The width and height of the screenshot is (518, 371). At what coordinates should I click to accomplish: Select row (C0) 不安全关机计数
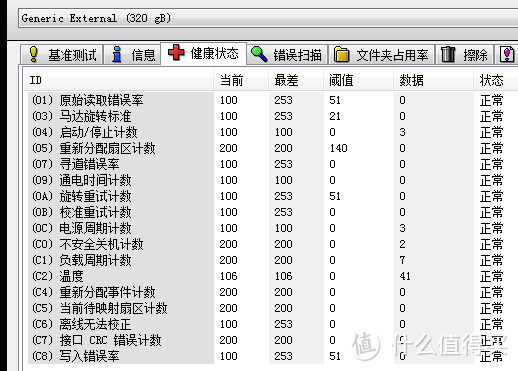272,244
